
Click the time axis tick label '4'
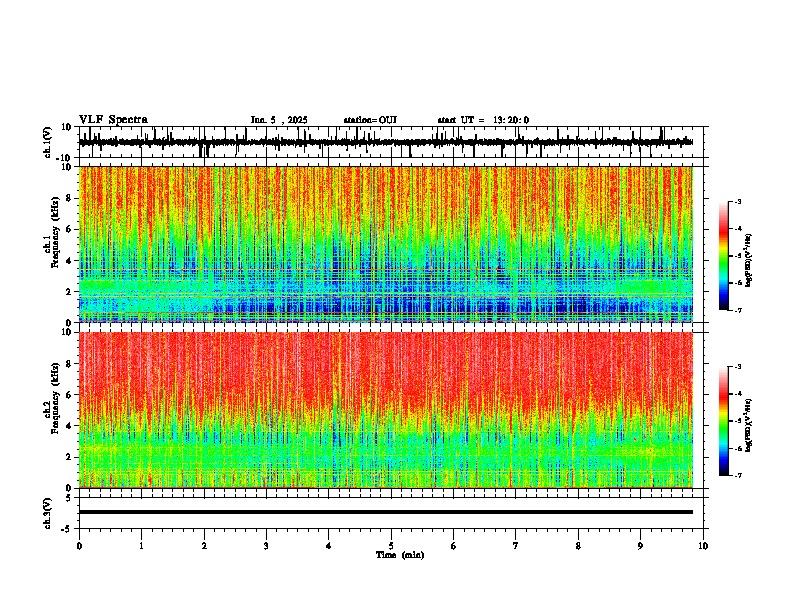click(x=329, y=546)
